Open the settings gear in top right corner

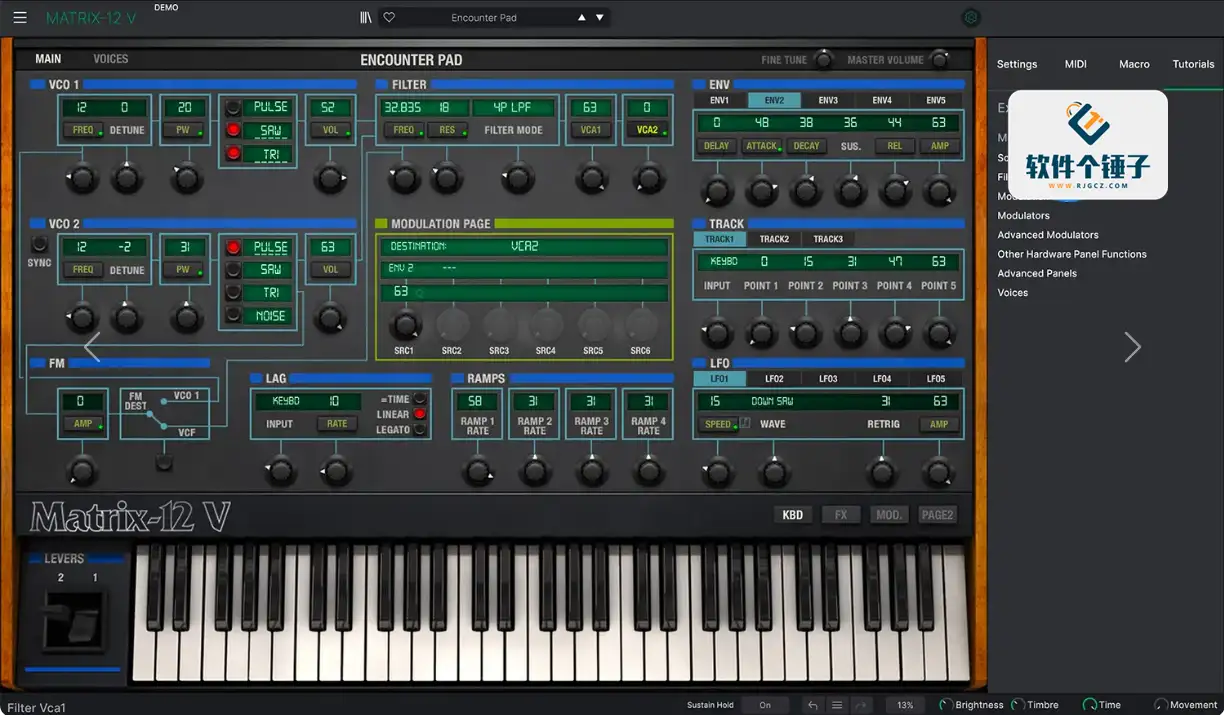[970, 17]
